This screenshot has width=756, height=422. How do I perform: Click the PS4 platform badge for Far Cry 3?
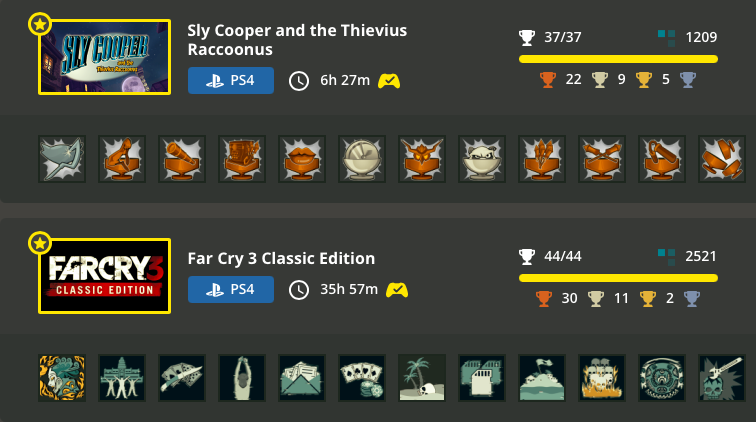[231, 289]
